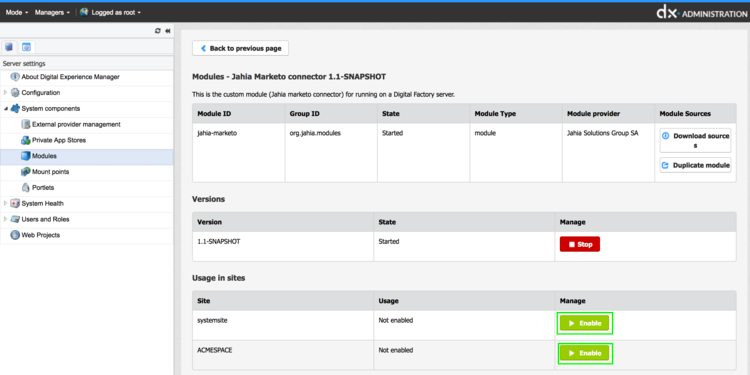
Task: Go back using Back to previous page
Action: click(x=241, y=48)
